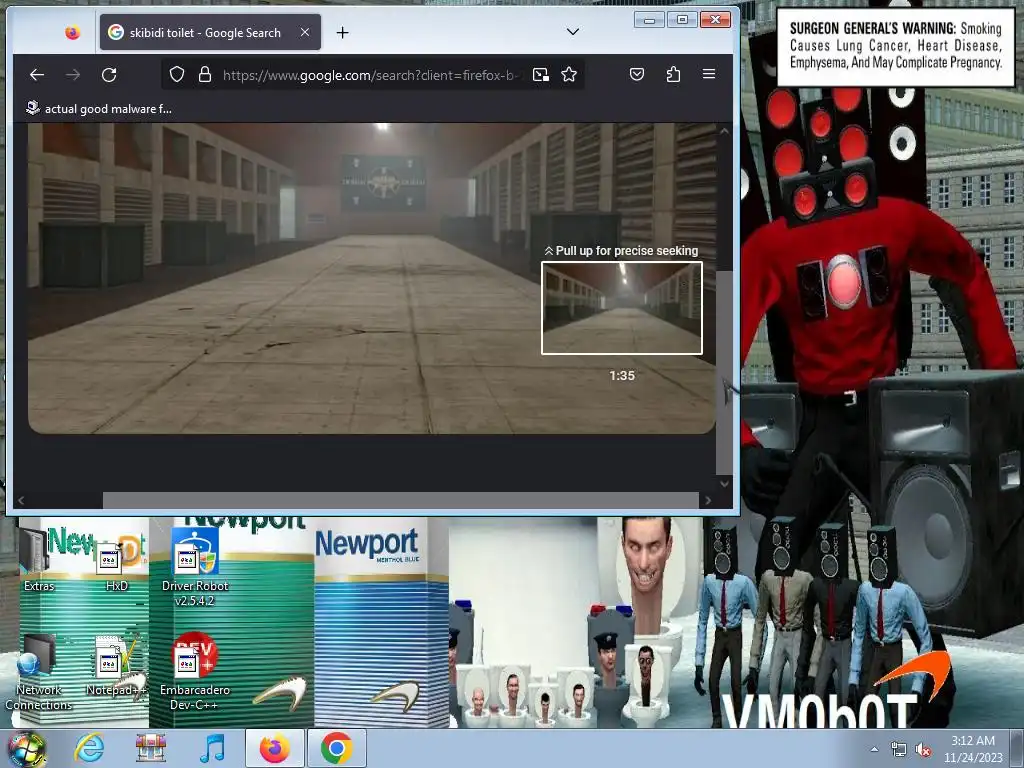Switch to Firefox from the taskbar

point(274,748)
